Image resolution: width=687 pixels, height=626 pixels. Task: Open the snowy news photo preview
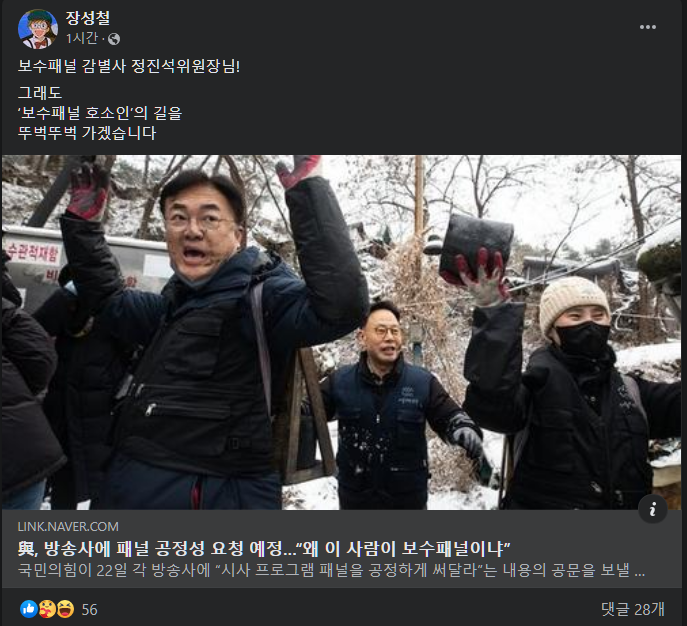(341, 332)
